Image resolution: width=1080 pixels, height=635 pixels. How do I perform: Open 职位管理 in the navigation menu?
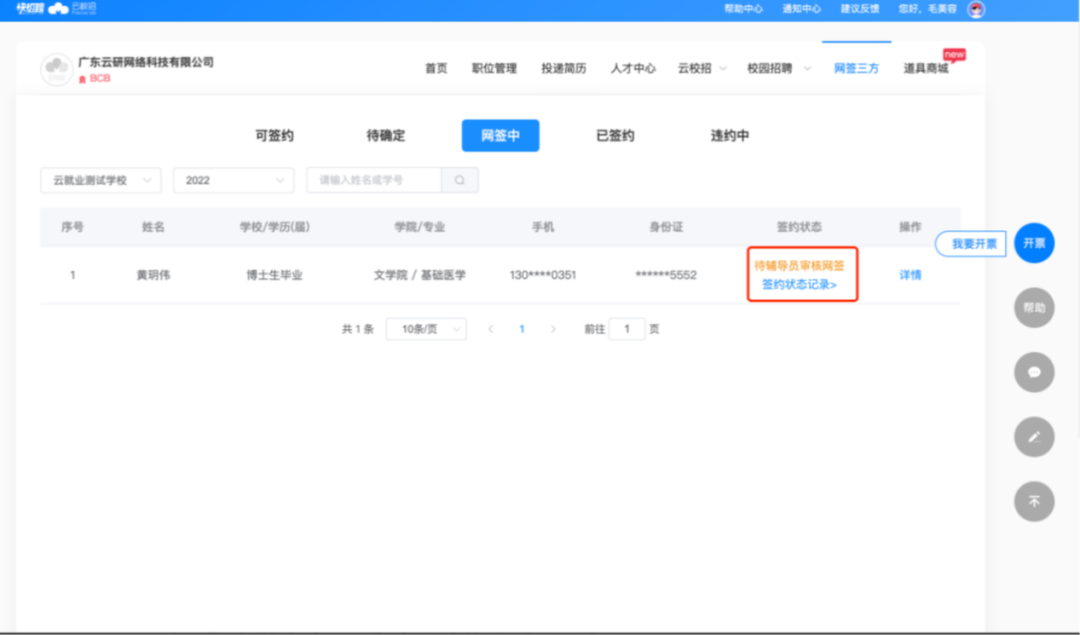coord(494,69)
